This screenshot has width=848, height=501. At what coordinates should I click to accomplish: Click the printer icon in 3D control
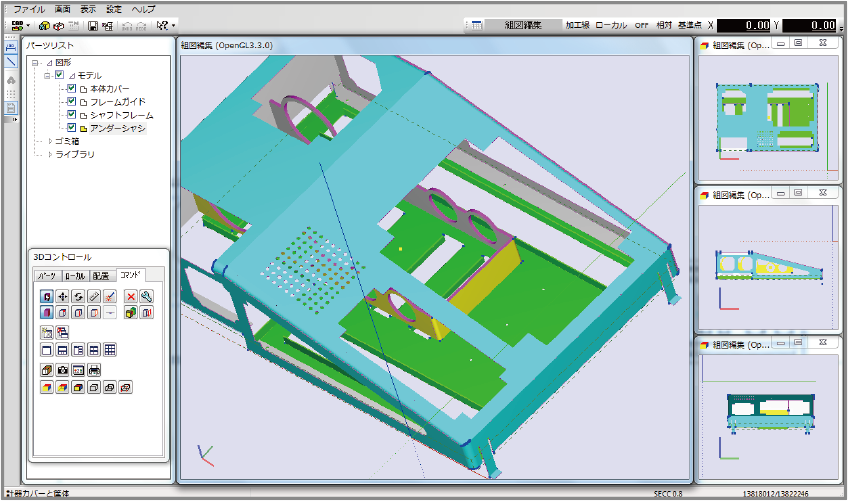[94, 371]
